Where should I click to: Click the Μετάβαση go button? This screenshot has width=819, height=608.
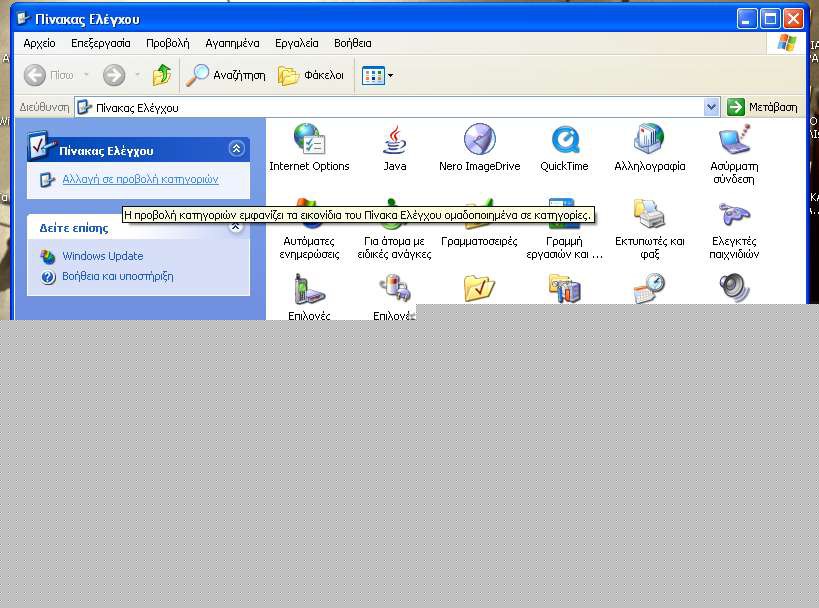pyautogui.click(x=764, y=107)
